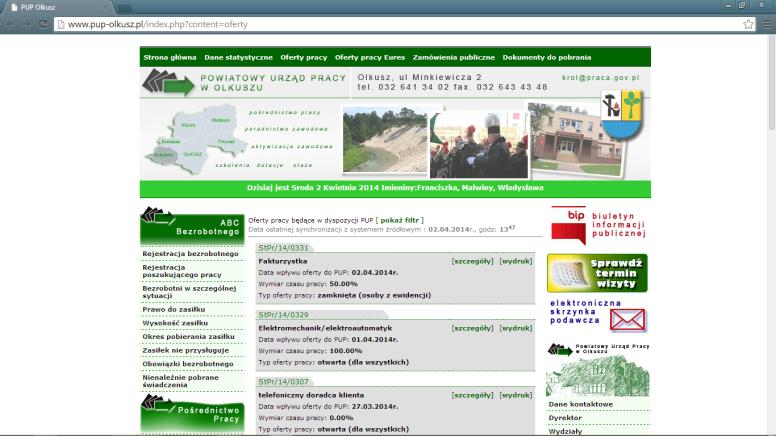Open szczegóły for Fakturzystka offer
776x436 pixels.
pos(472,261)
